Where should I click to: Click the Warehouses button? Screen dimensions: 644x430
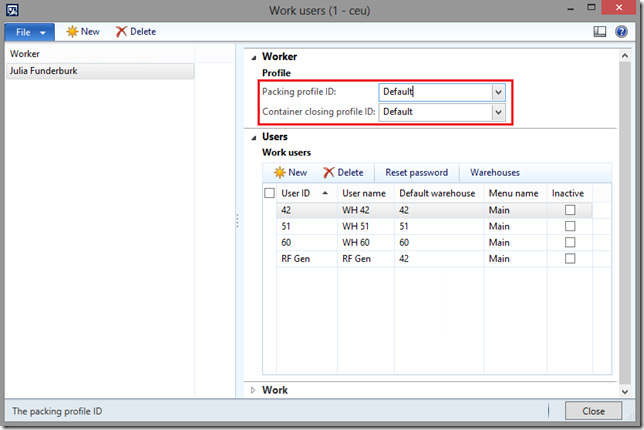[x=495, y=172]
